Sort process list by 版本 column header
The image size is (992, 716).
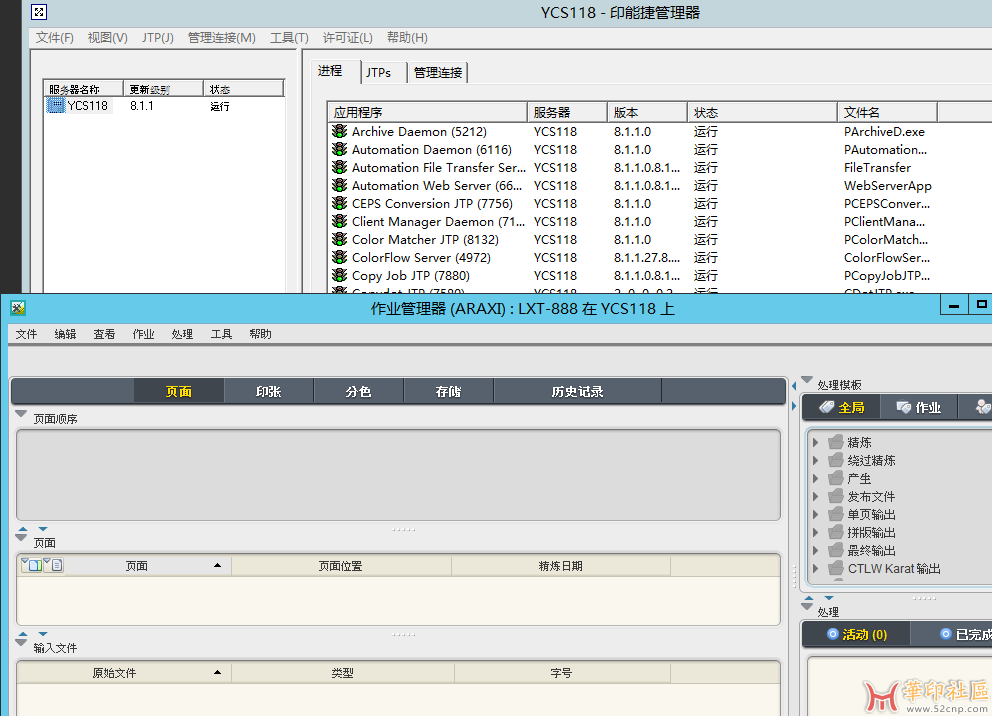coord(647,113)
